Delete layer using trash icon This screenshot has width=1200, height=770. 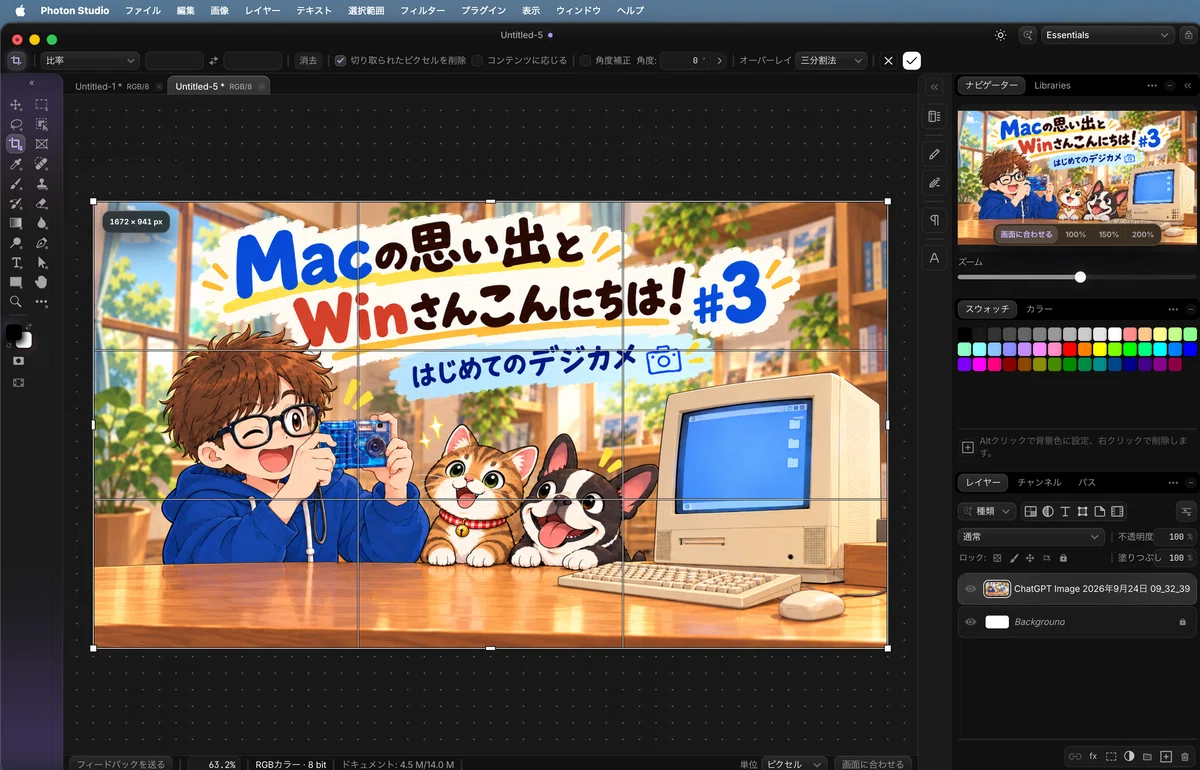click(x=1185, y=756)
